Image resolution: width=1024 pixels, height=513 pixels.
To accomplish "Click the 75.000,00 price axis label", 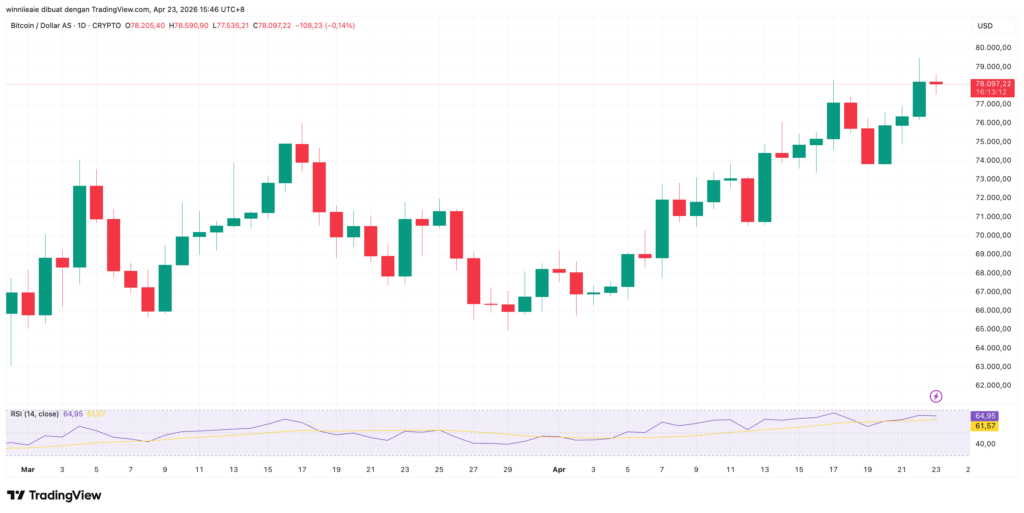I will (x=993, y=142).
